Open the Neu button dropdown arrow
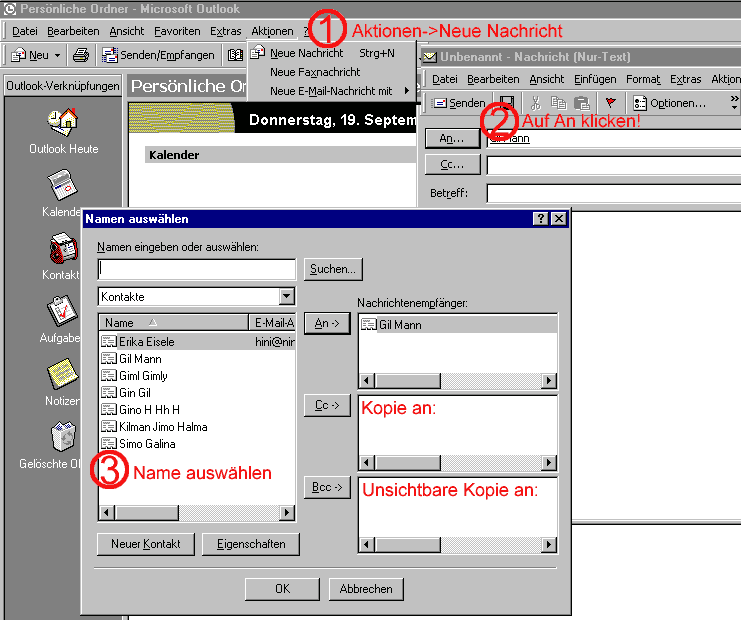Screen dimensions: 741x620 57,55
